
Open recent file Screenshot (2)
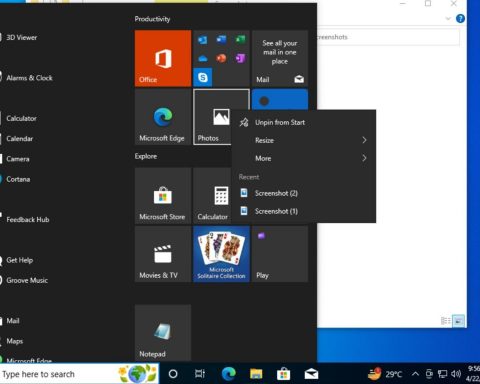click(x=304, y=193)
